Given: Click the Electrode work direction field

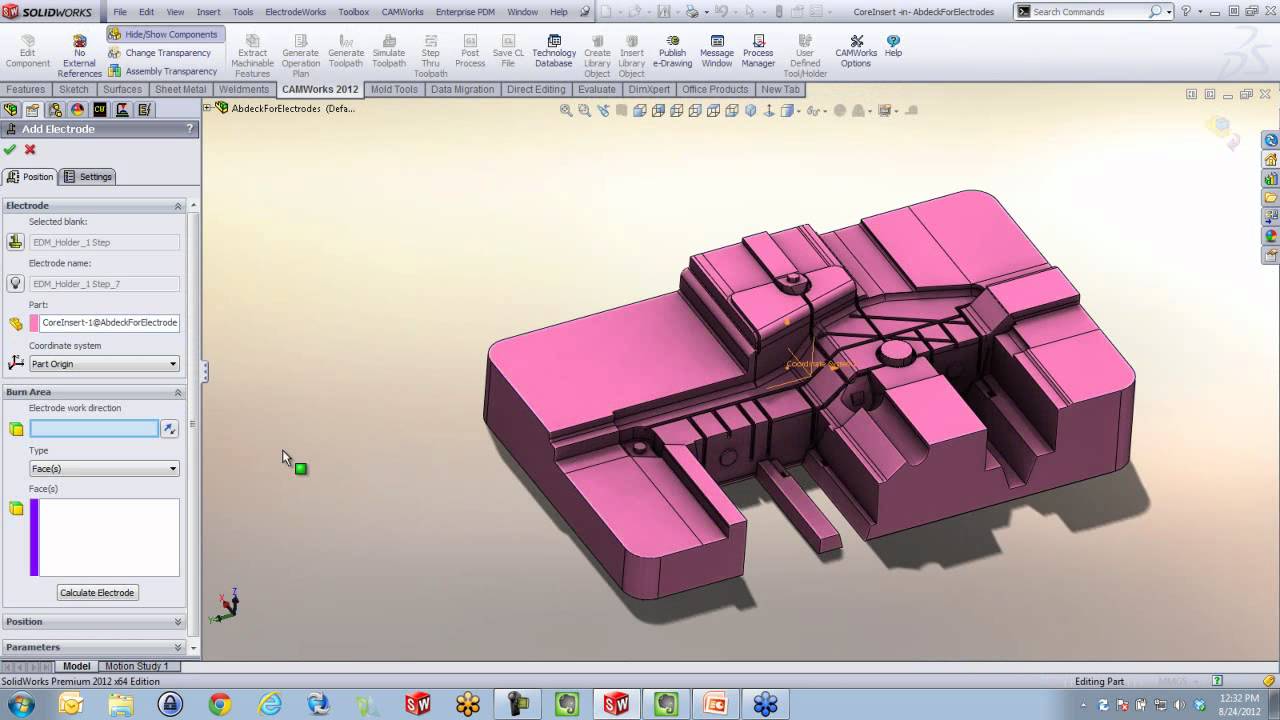Looking at the screenshot, I should (94, 429).
